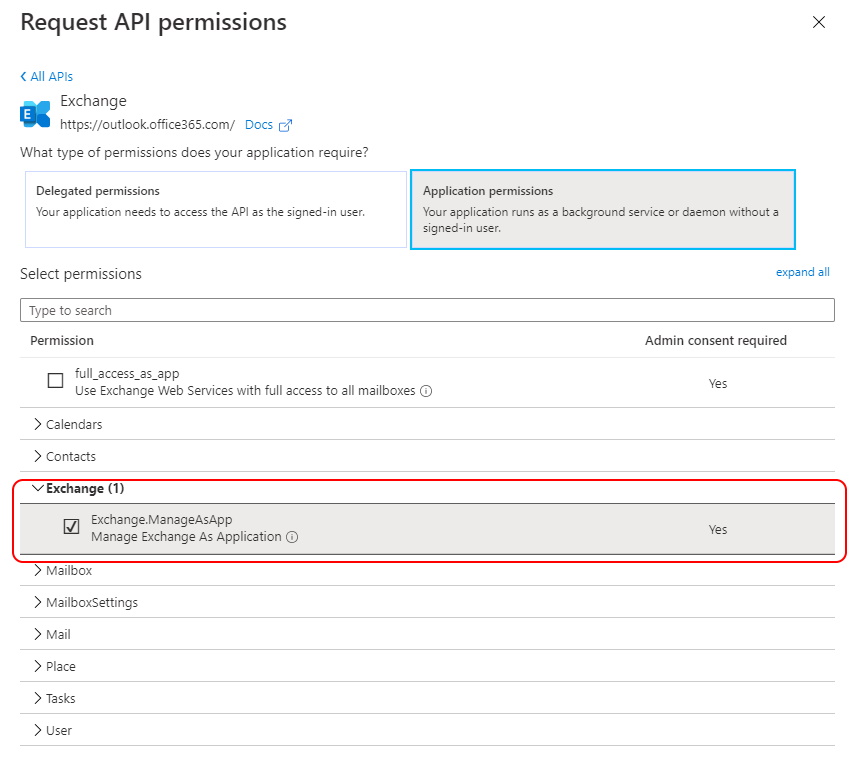Click the full_access_as_app permission name

(127, 374)
